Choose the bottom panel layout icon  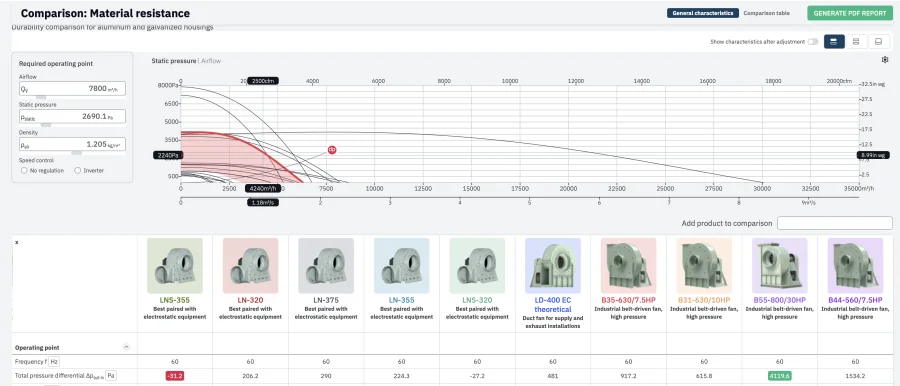pyautogui.click(x=878, y=41)
